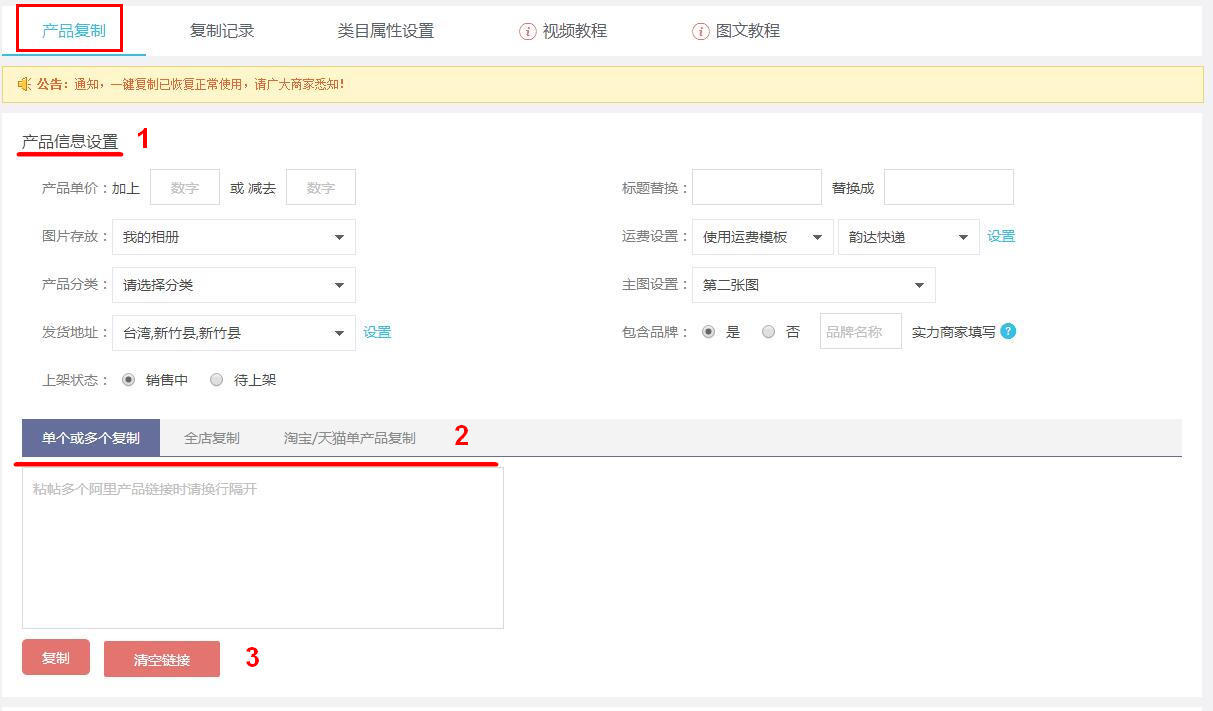Click the 实力商家填写 text
This screenshot has height=711, width=1213.
click(954, 332)
